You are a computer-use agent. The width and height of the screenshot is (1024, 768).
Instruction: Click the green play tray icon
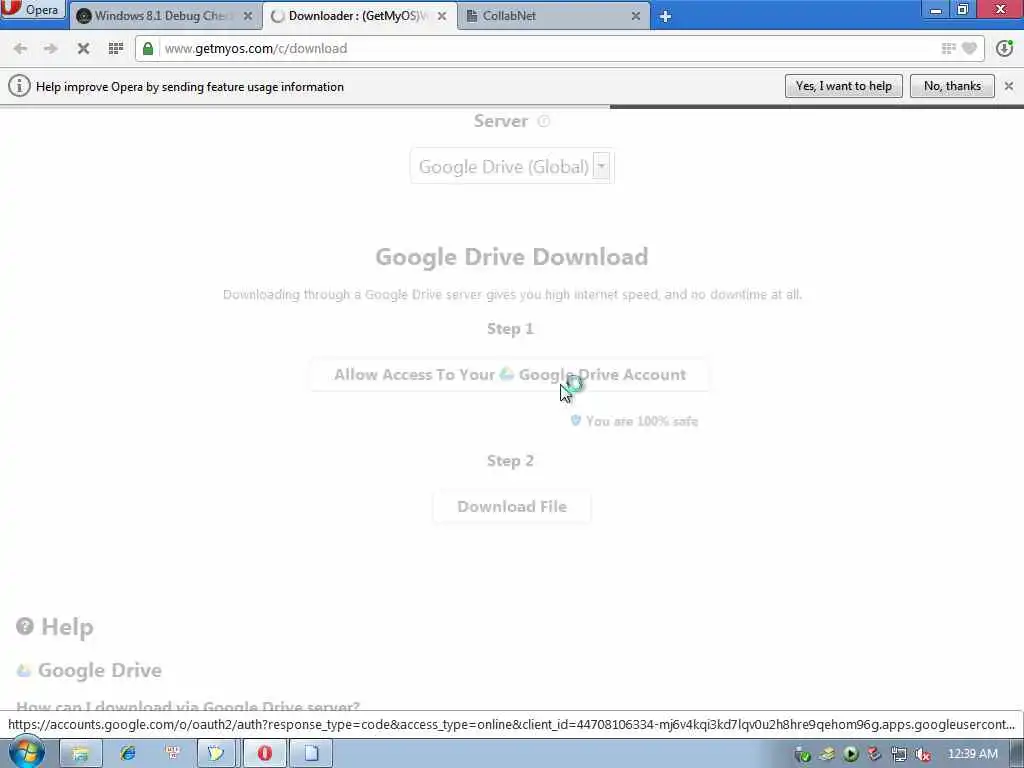(850, 754)
